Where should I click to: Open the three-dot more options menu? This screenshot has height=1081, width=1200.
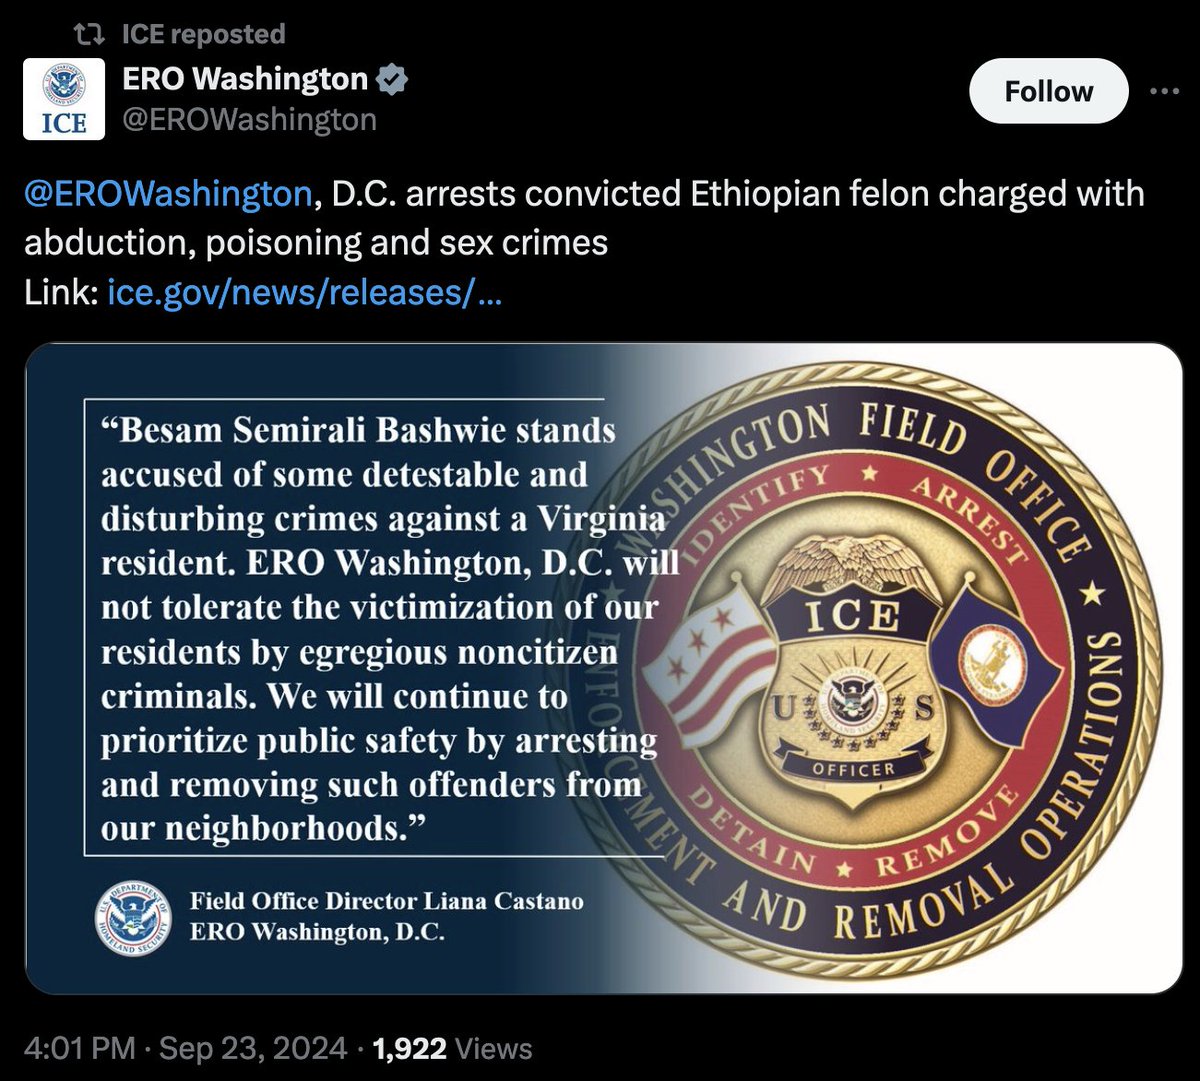1165,91
